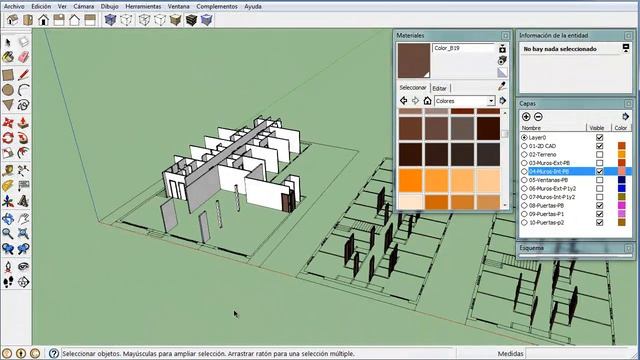The height and width of the screenshot is (360, 640).
Task: Activate the 3D Text tool
Action: pyautogui.click(x=23, y=201)
